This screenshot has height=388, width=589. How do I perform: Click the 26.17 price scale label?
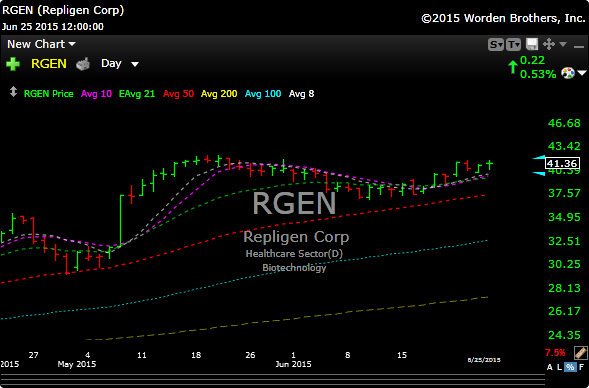tap(564, 311)
